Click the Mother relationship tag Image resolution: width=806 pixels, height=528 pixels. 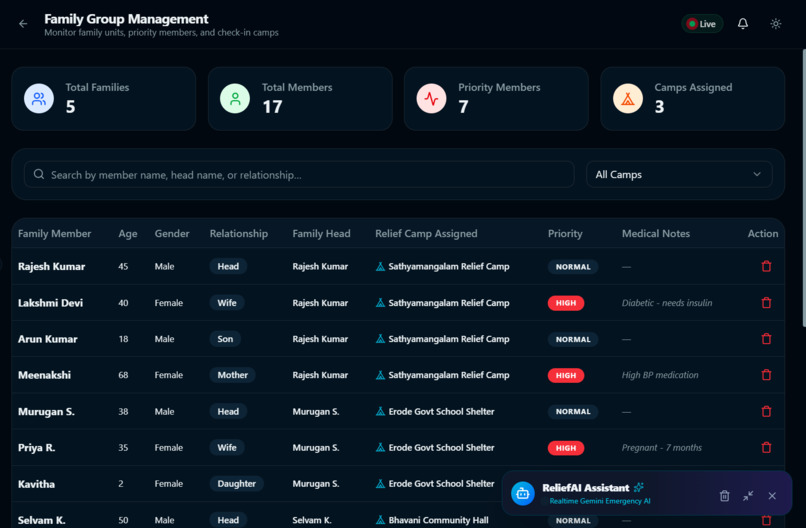[232, 375]
